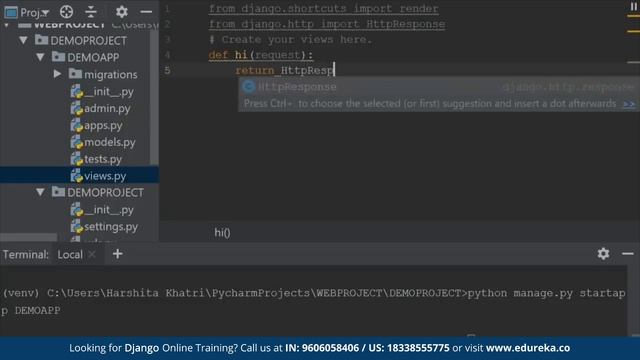Select views.py in project tree
The image size is (640, 360).
click(x=79, y=176)
